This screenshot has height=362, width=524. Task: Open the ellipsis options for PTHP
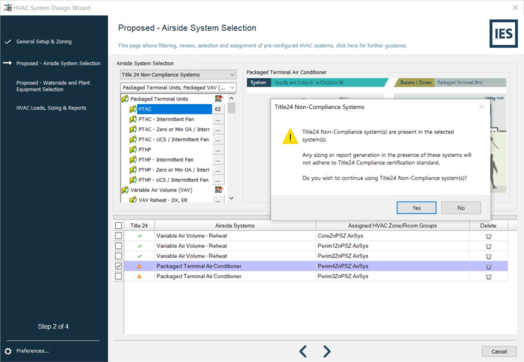[218, 150]
